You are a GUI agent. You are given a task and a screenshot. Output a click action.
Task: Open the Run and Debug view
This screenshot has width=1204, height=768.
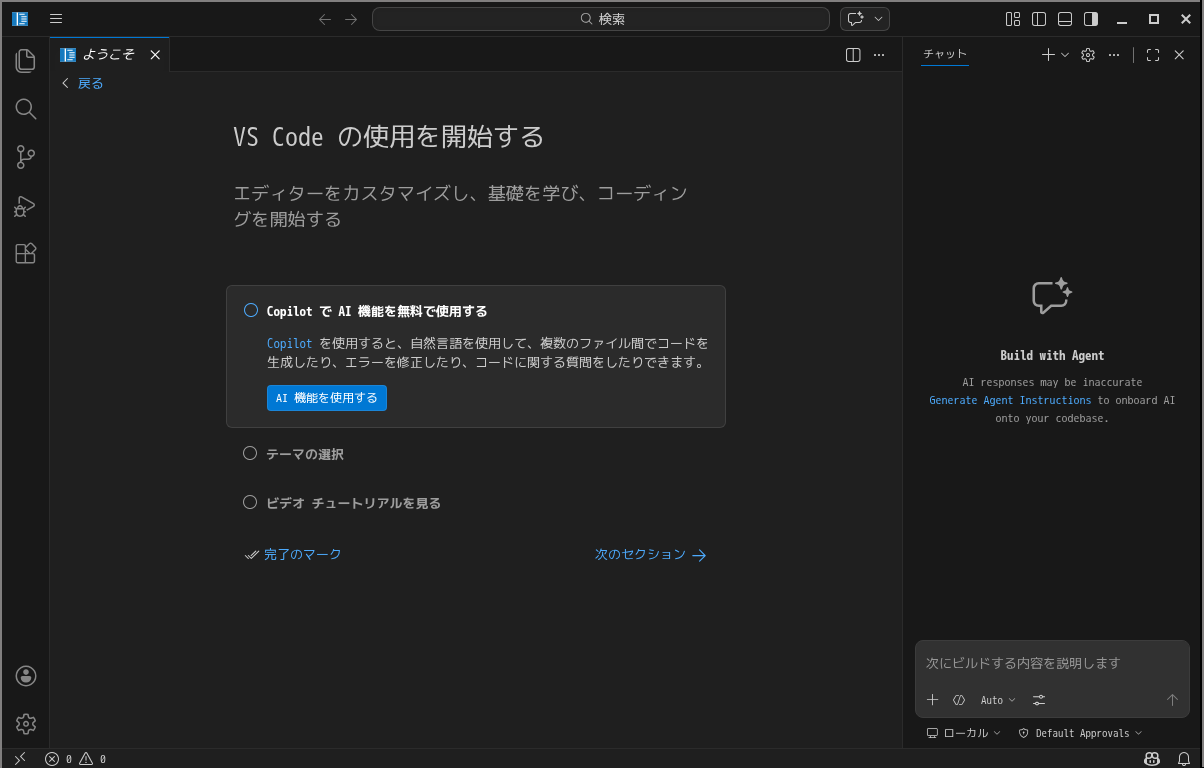point(26,206)
